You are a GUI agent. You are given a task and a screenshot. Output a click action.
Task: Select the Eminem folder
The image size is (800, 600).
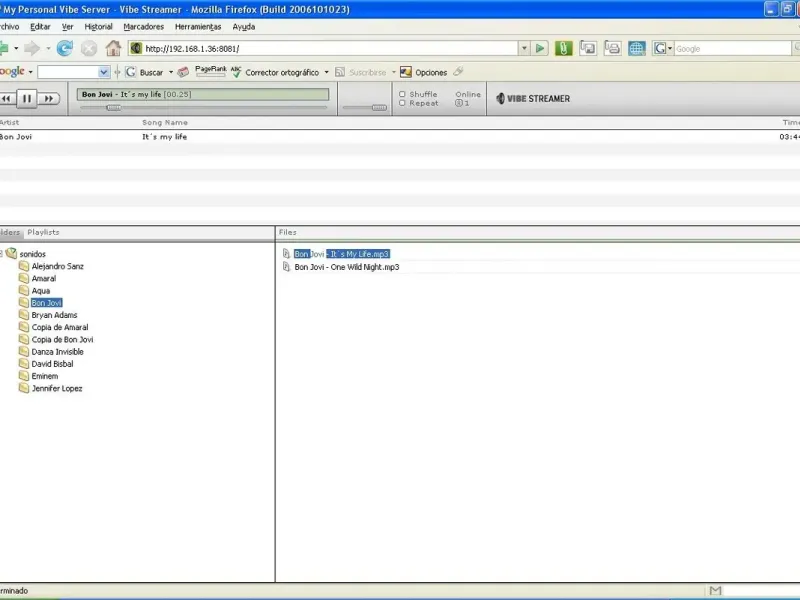click(44, 377)
